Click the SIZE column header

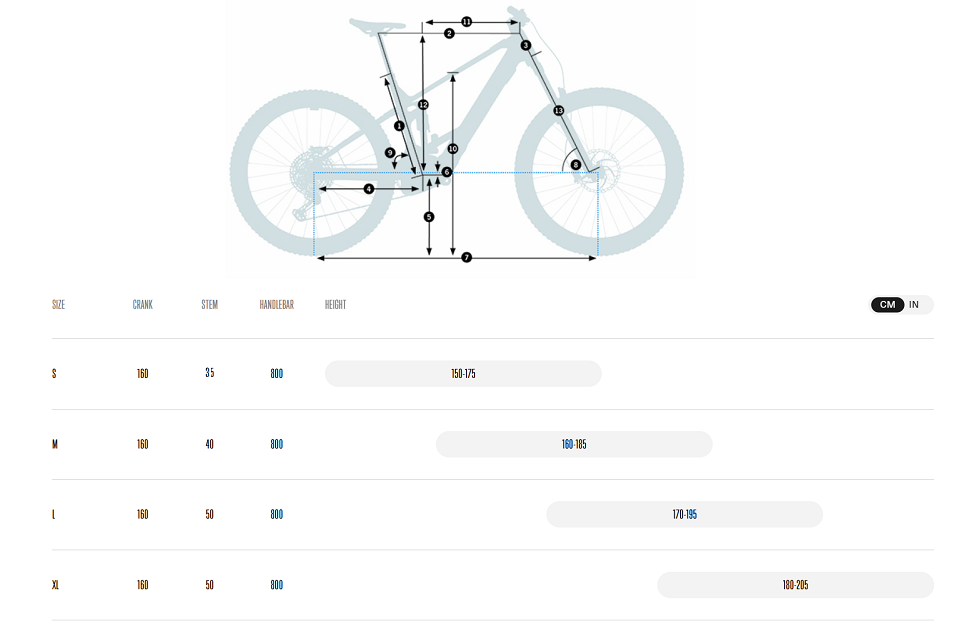(58, 305)
